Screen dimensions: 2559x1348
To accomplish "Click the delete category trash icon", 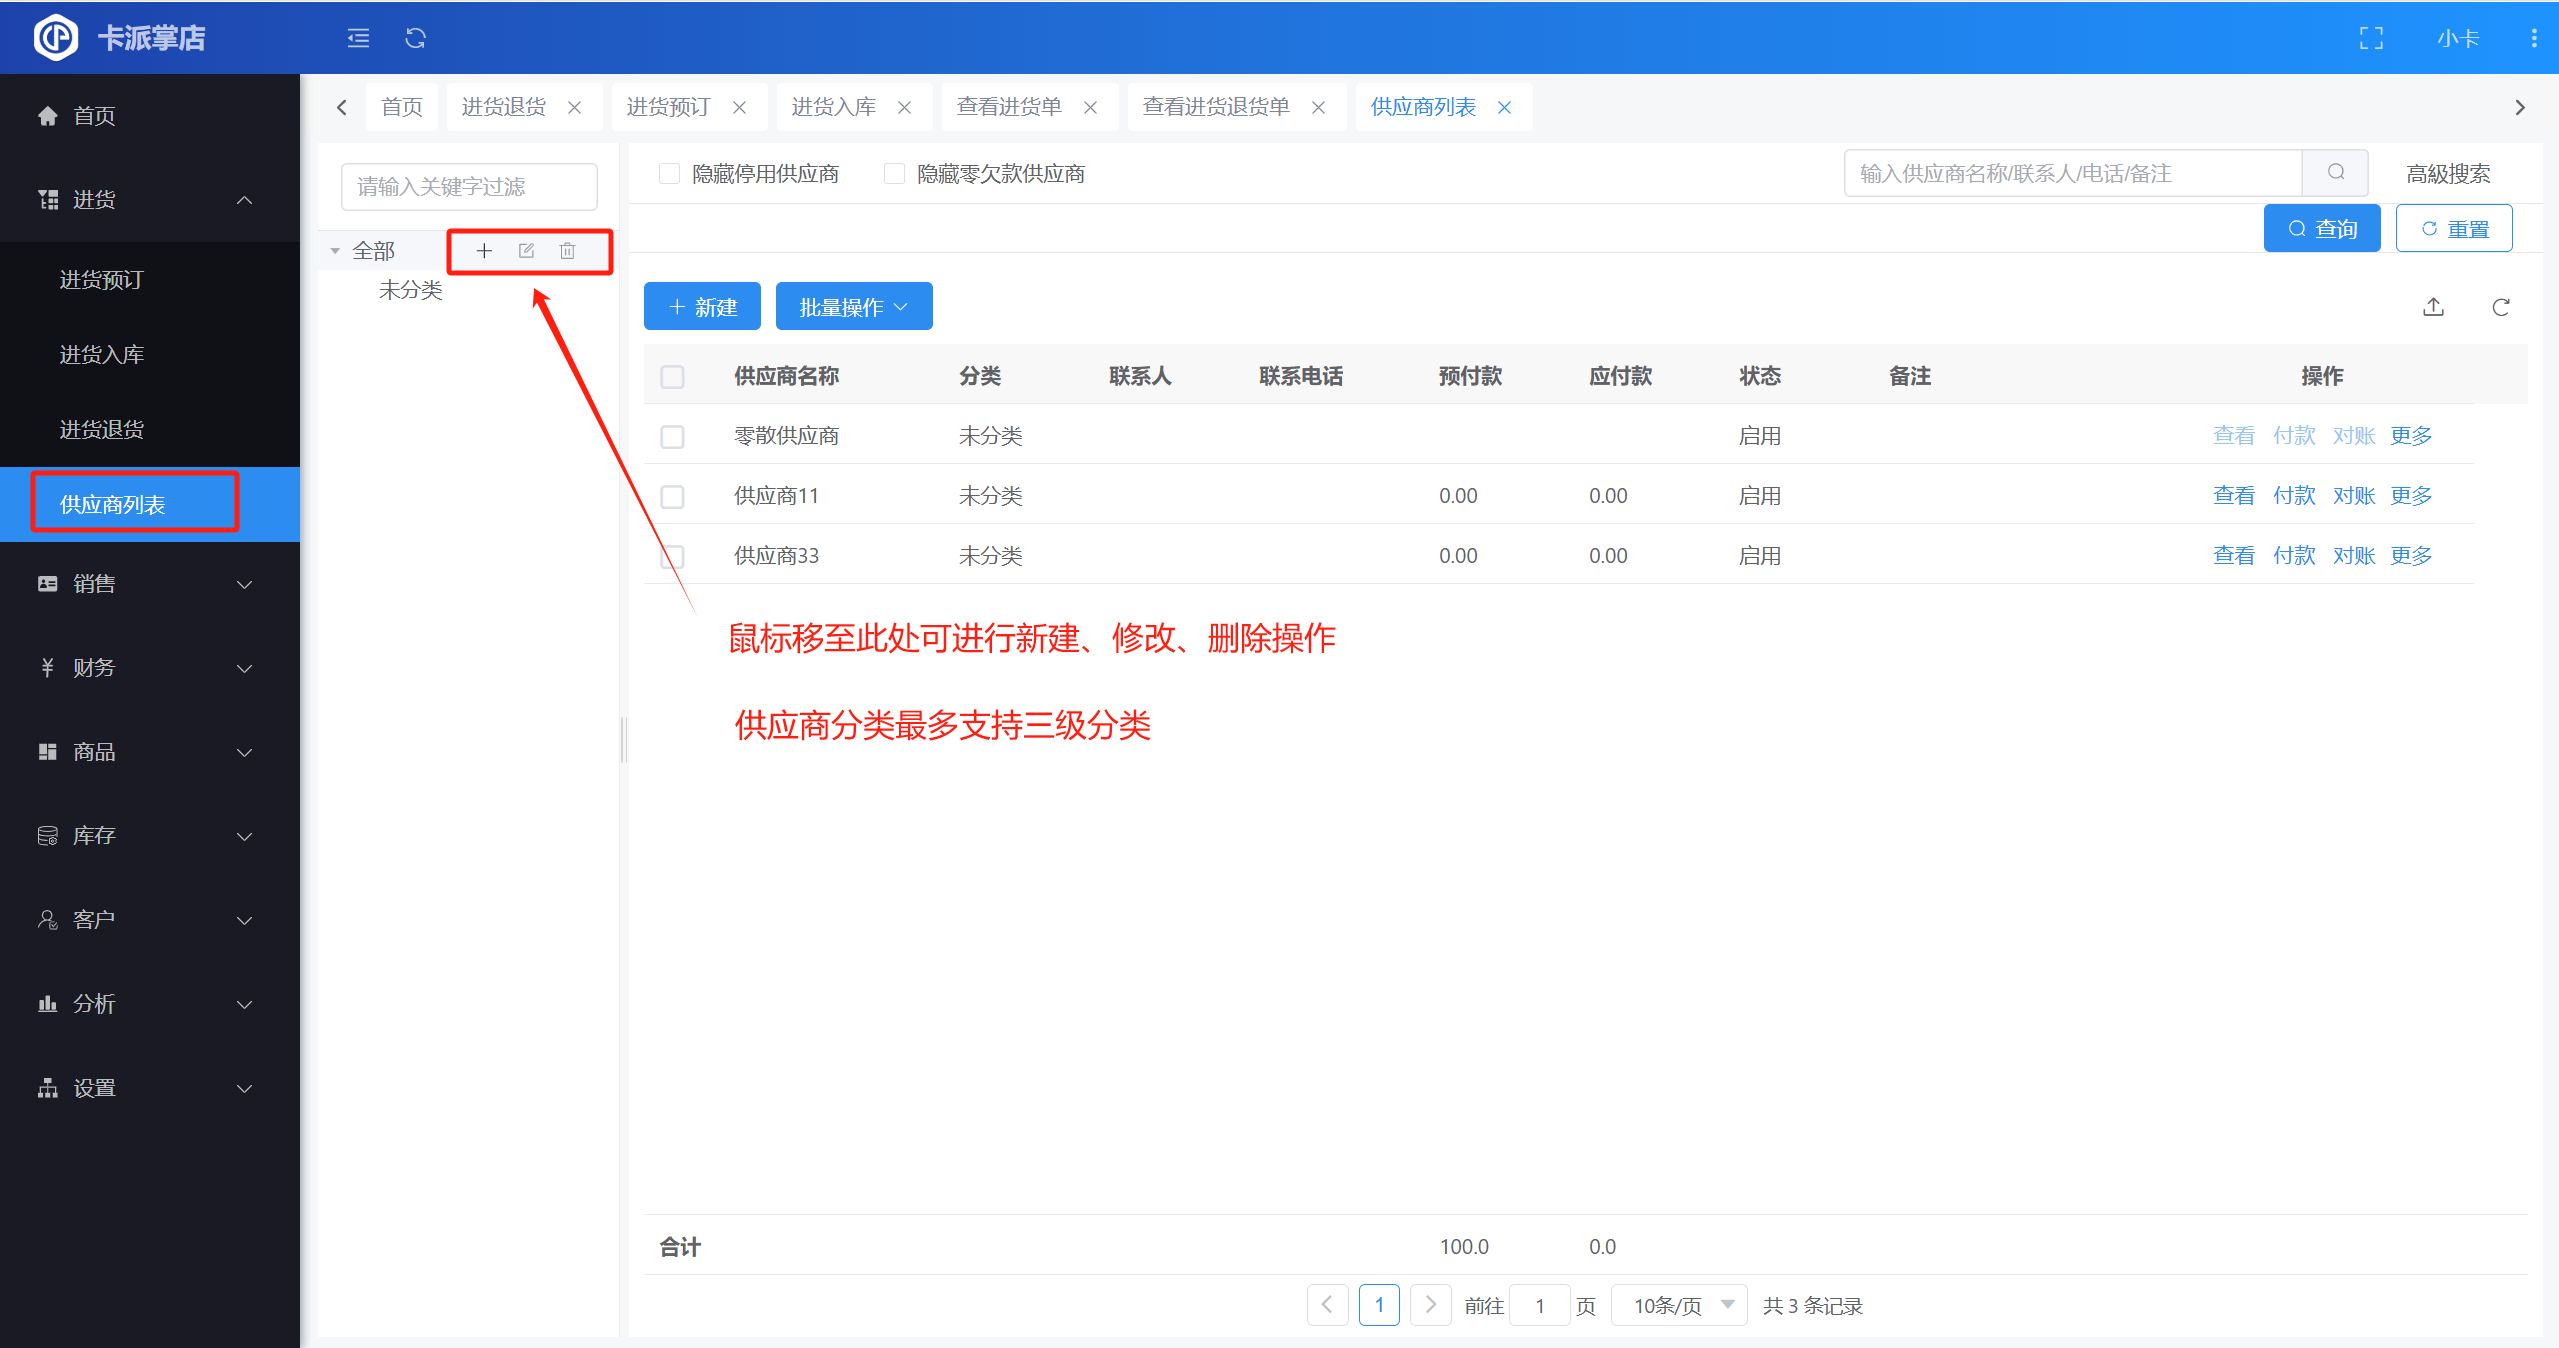I will 567,251.
